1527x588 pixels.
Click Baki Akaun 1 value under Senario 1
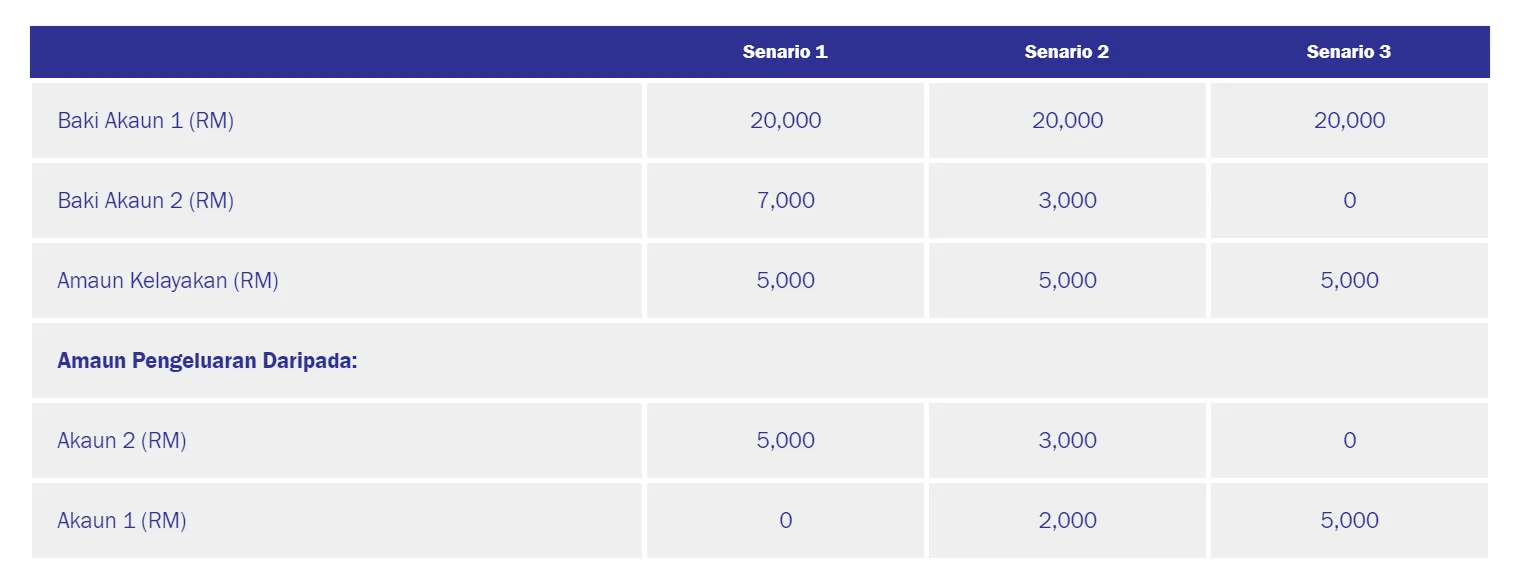[x=785, y=121]
